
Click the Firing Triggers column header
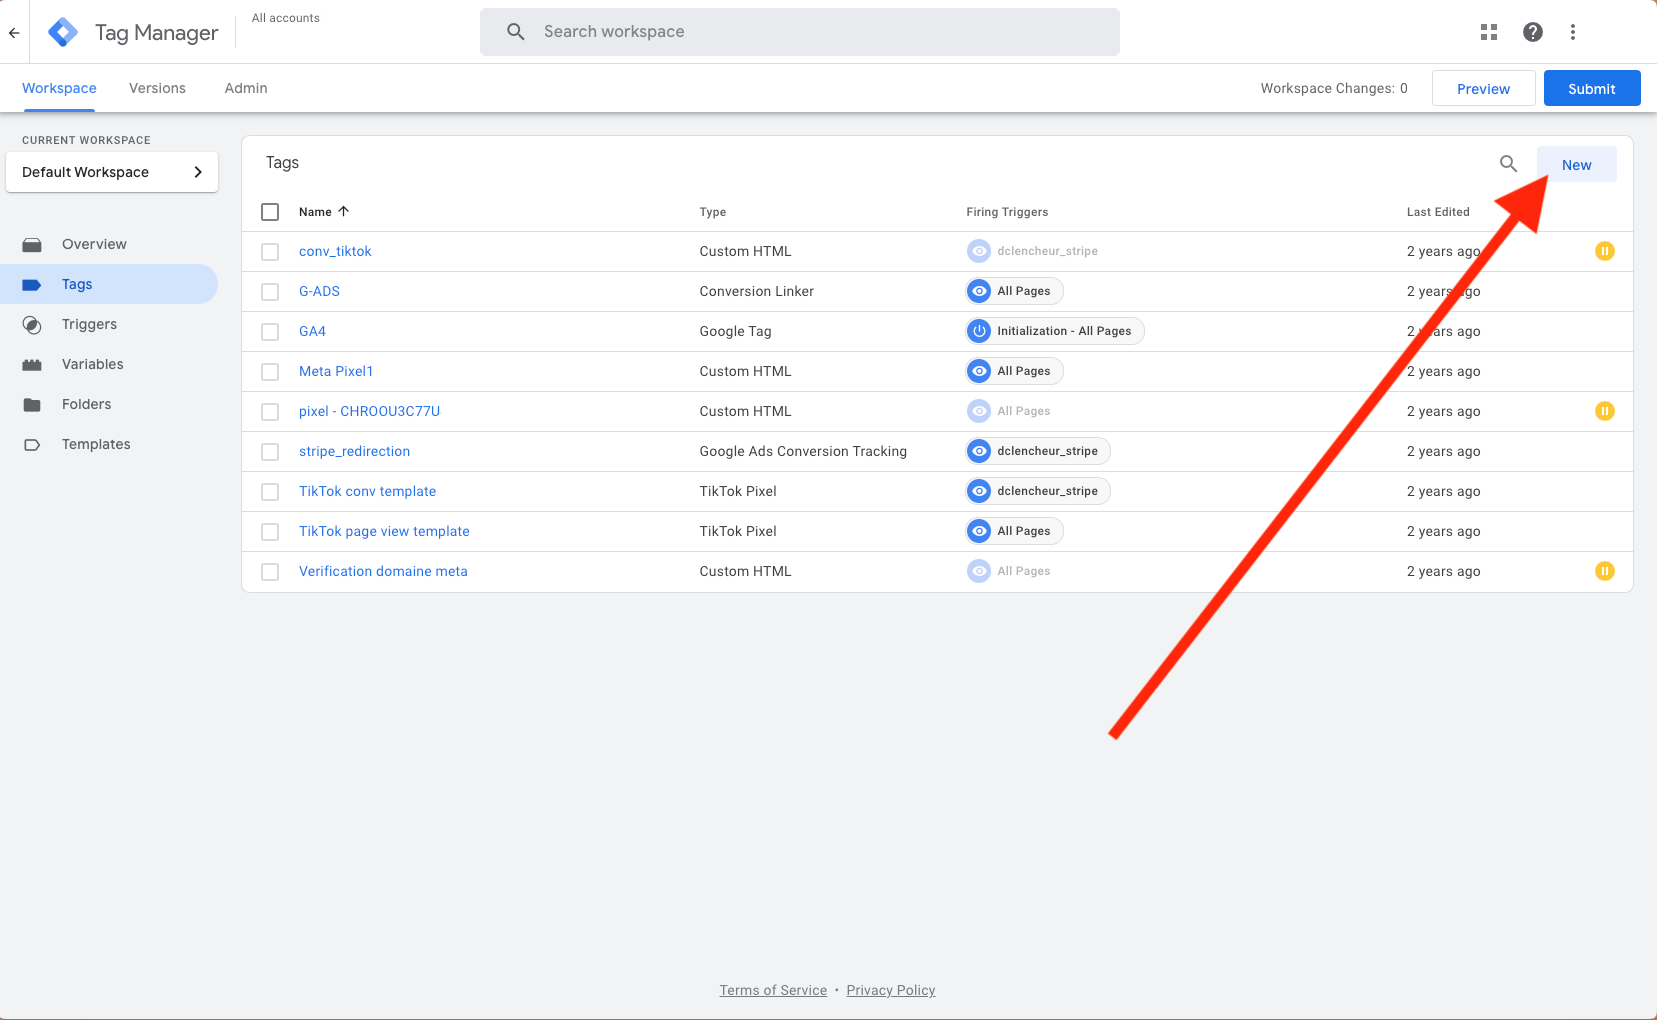[1007, 212]
